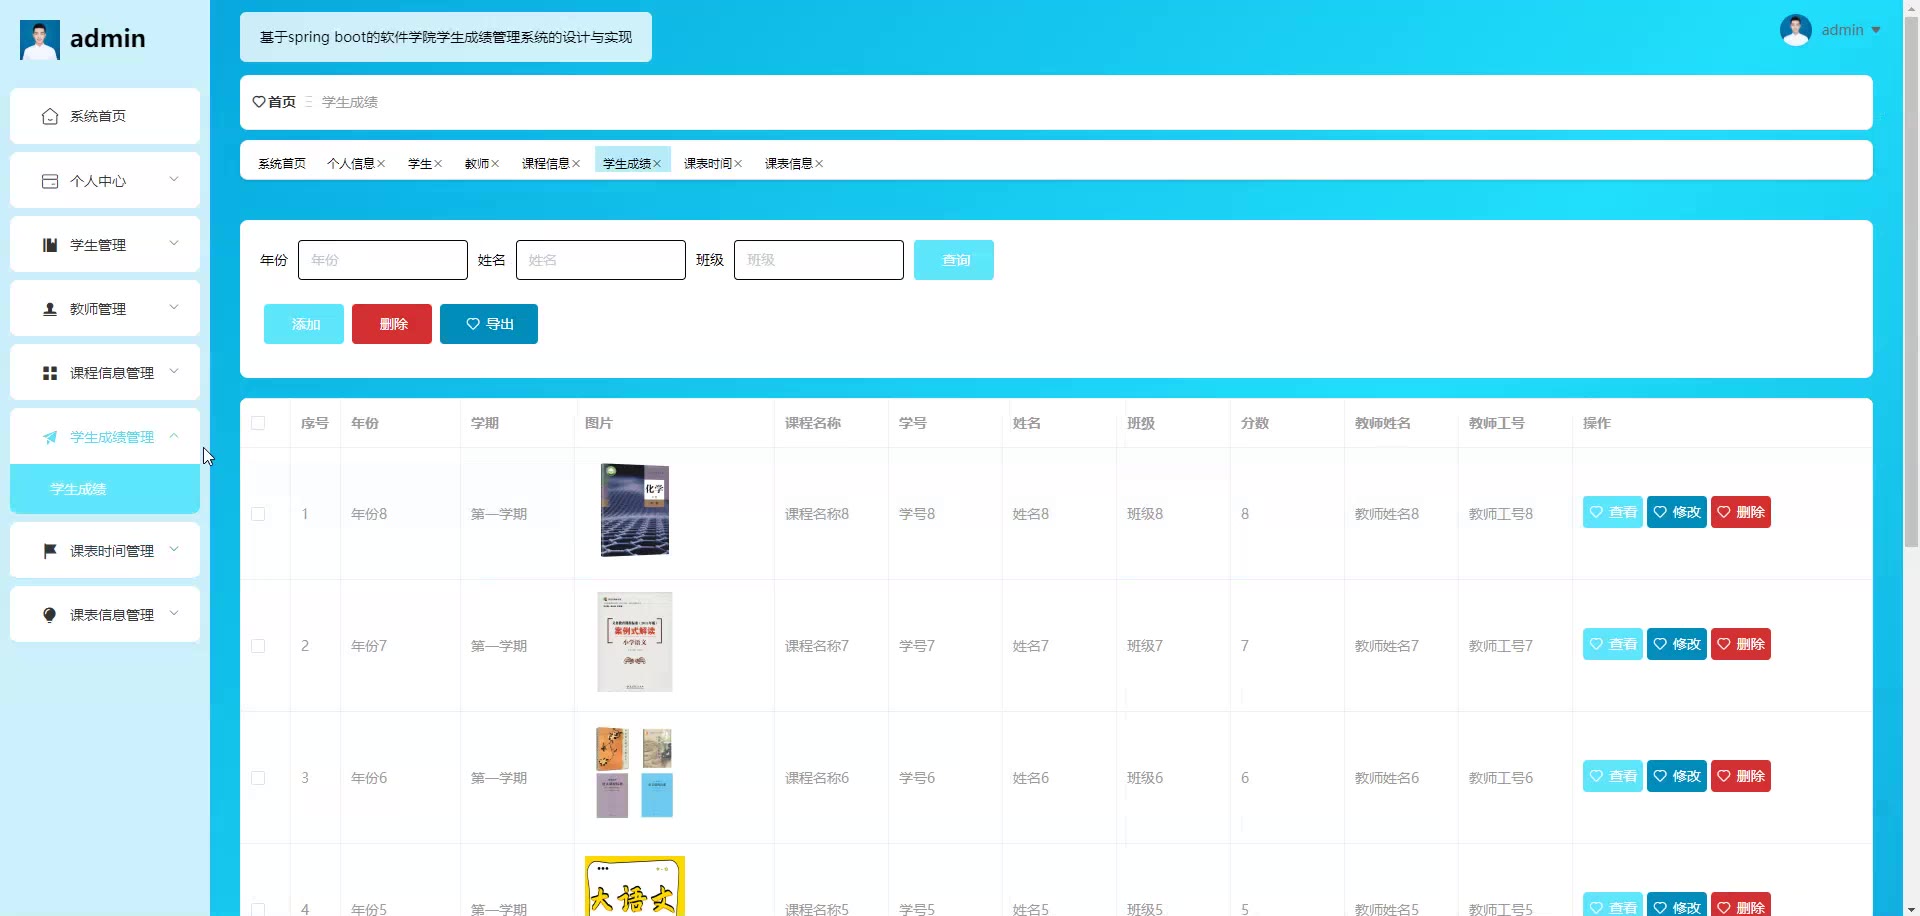The height and width of the screenshot is (916, 1920).
Task: Switch to the 个人信息 tab
Action: (x=350, y=164)
